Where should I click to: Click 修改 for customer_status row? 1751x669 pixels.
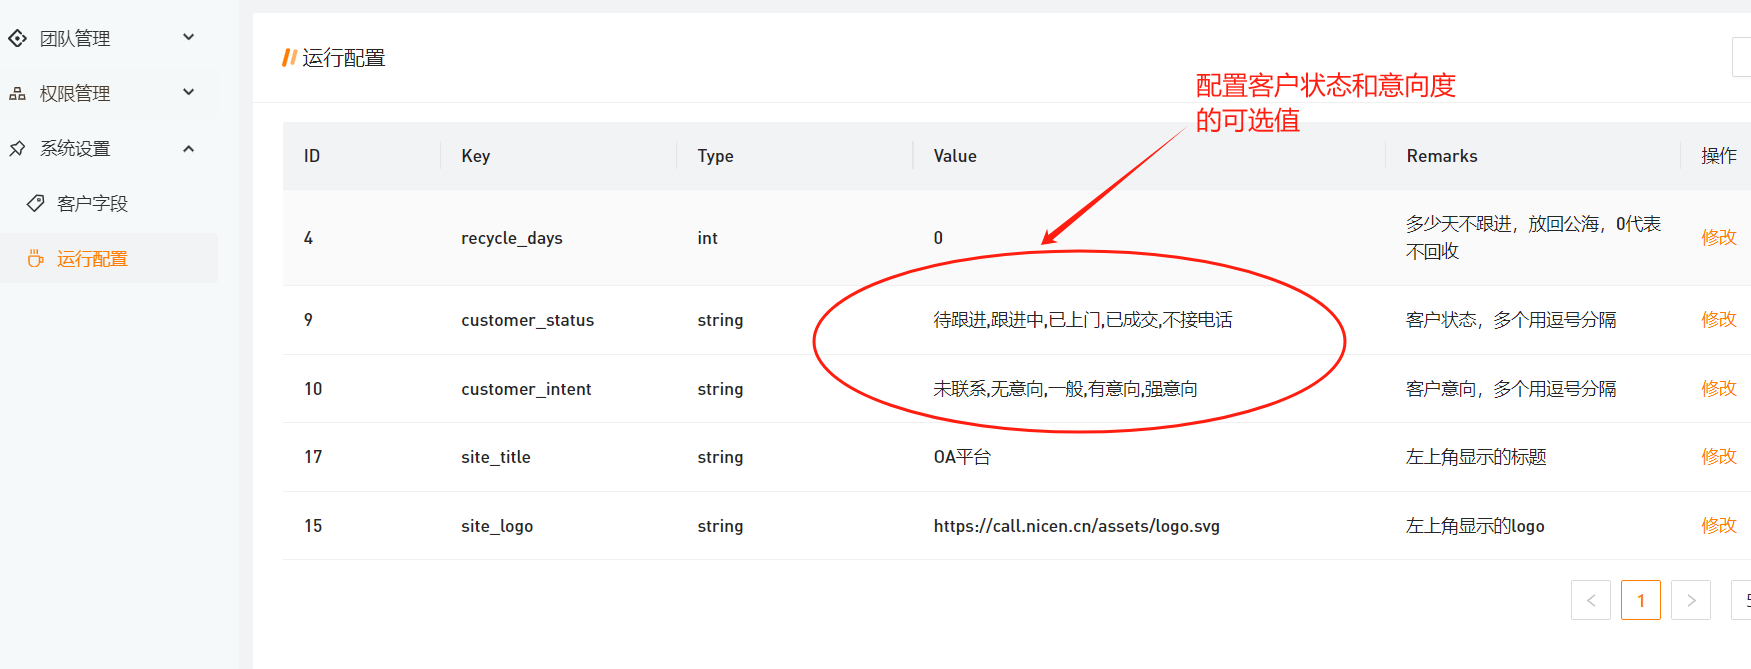click(x=1718, y=319)
